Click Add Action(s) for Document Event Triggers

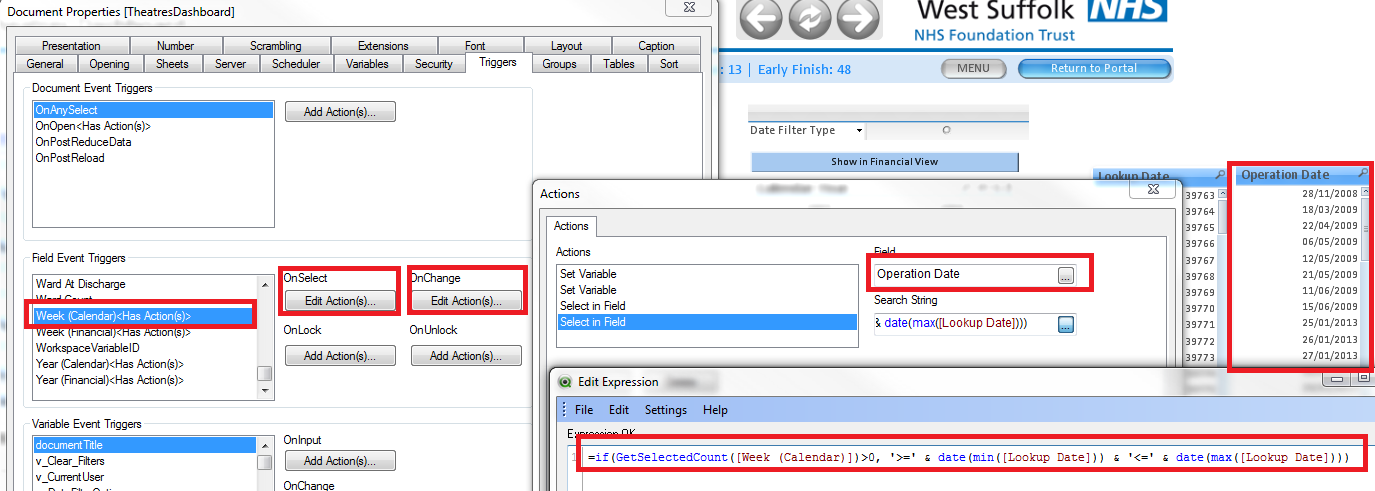point(340,112)
